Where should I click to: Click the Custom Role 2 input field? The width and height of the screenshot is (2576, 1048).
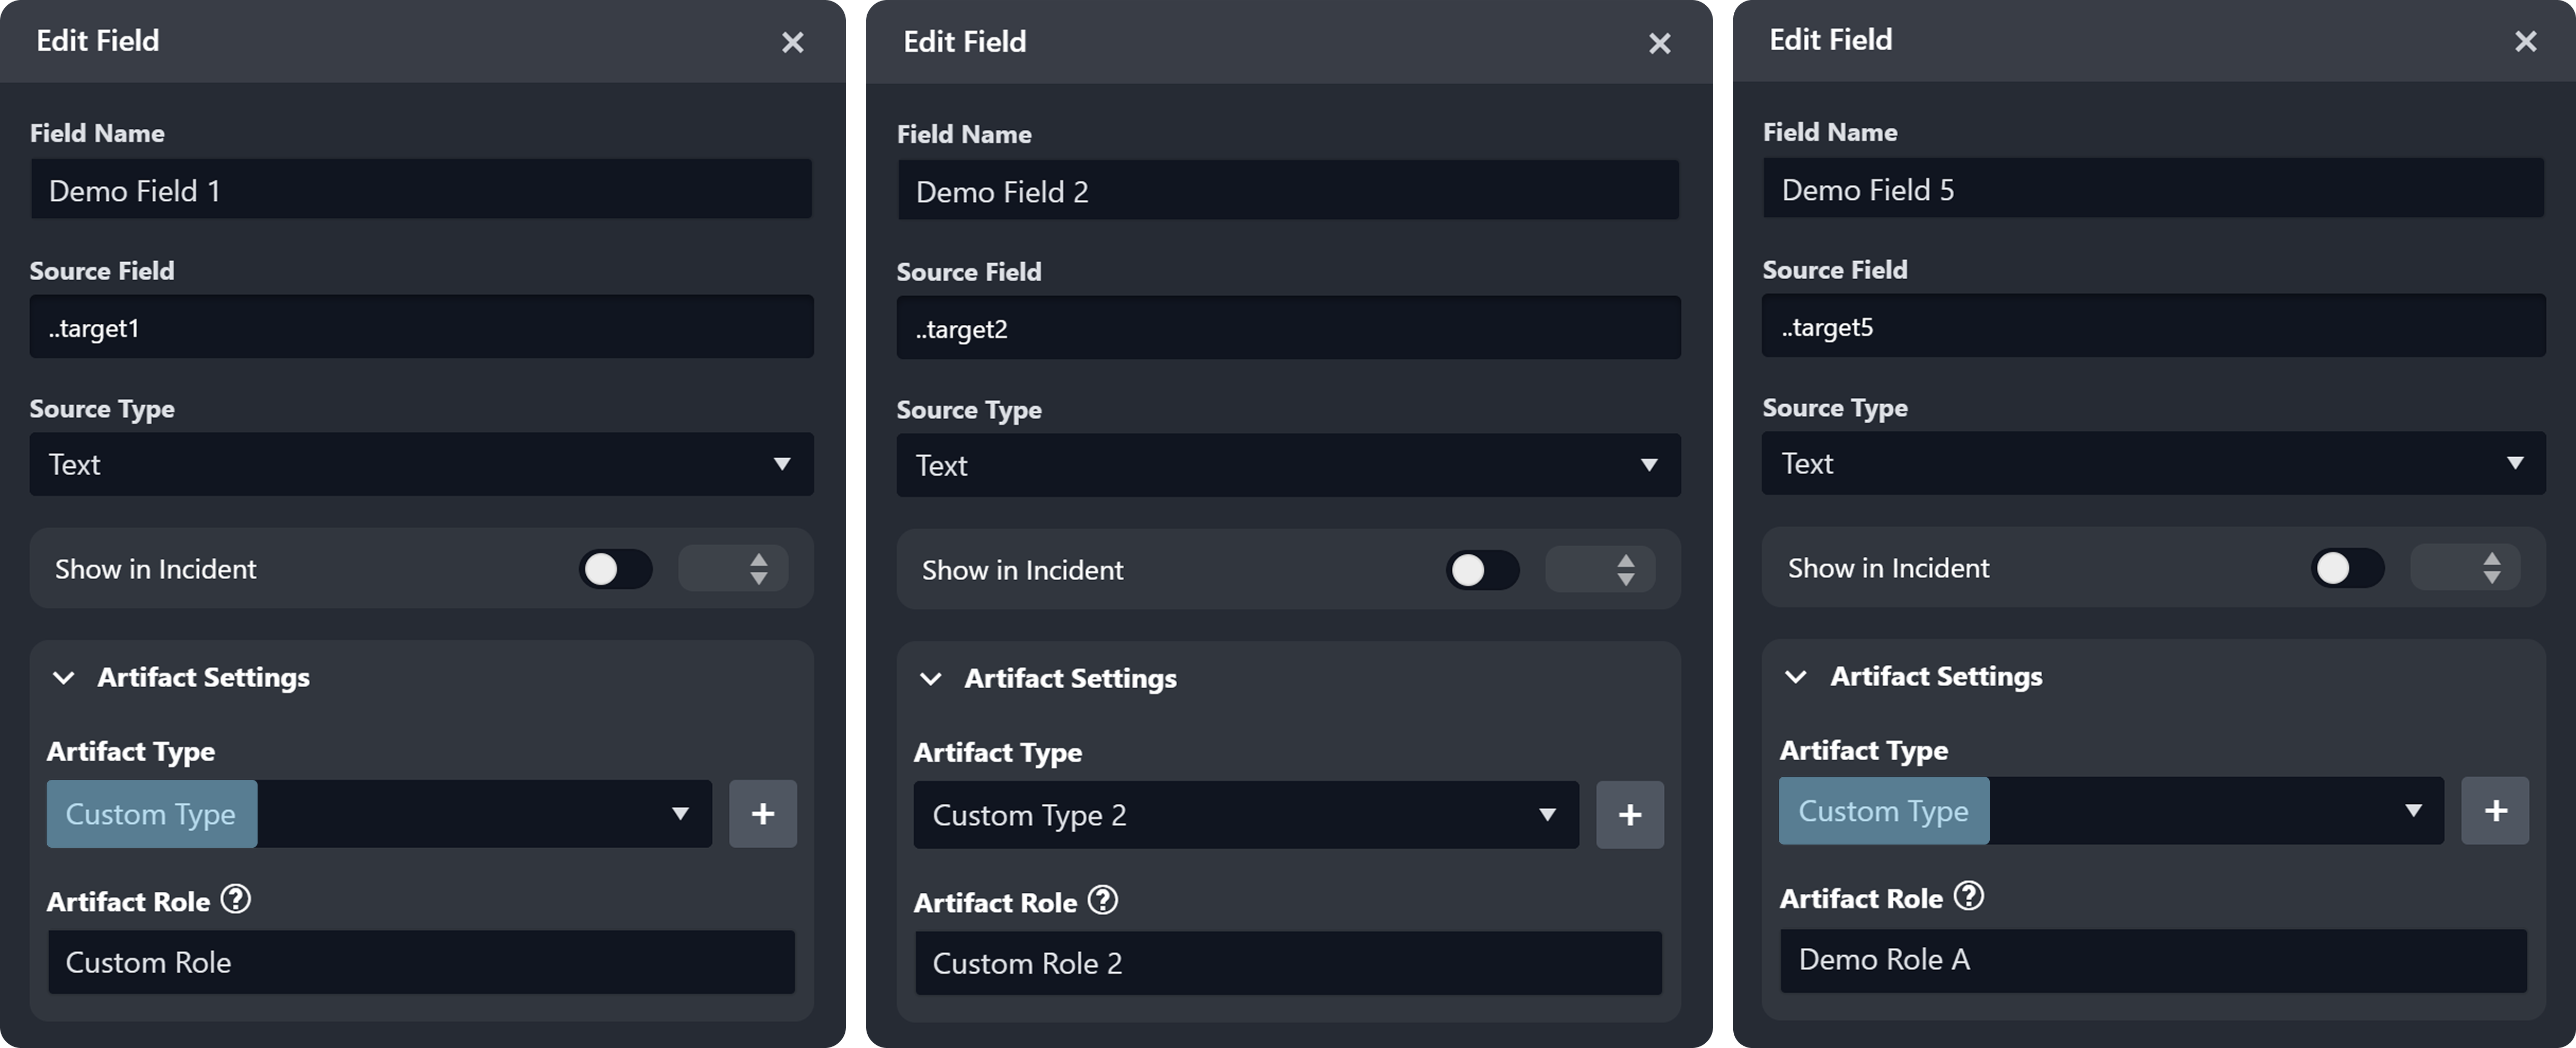click(x=1288, y=963)
